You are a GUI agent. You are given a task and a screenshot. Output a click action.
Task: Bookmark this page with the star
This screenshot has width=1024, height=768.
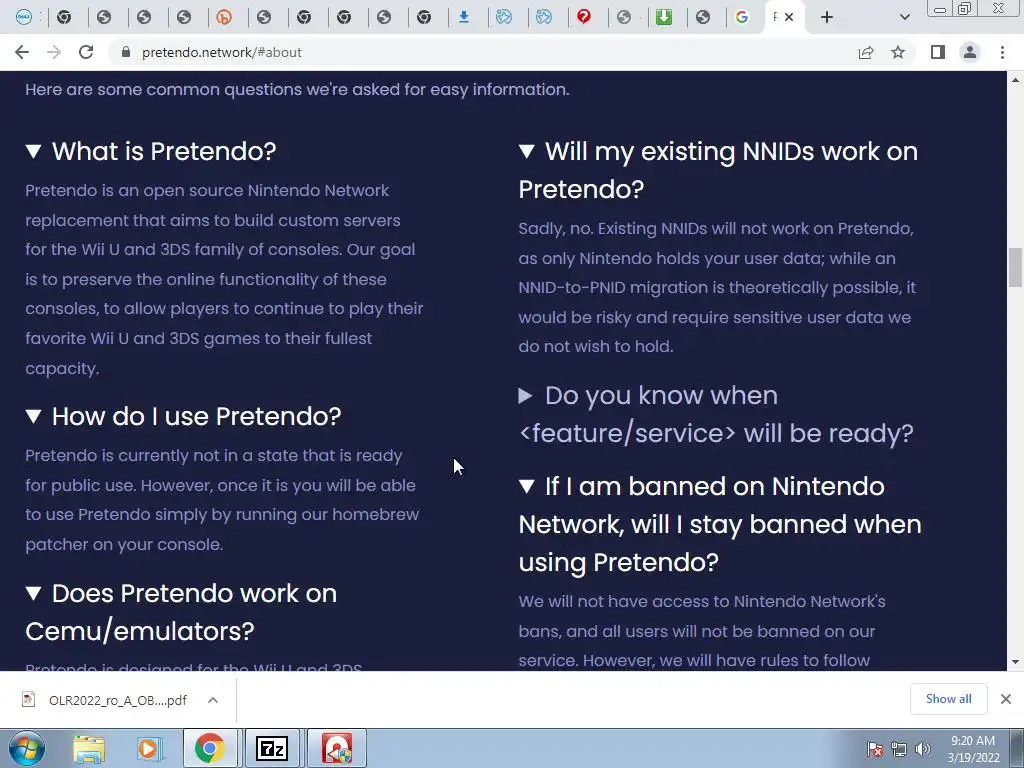click(898, 52)
